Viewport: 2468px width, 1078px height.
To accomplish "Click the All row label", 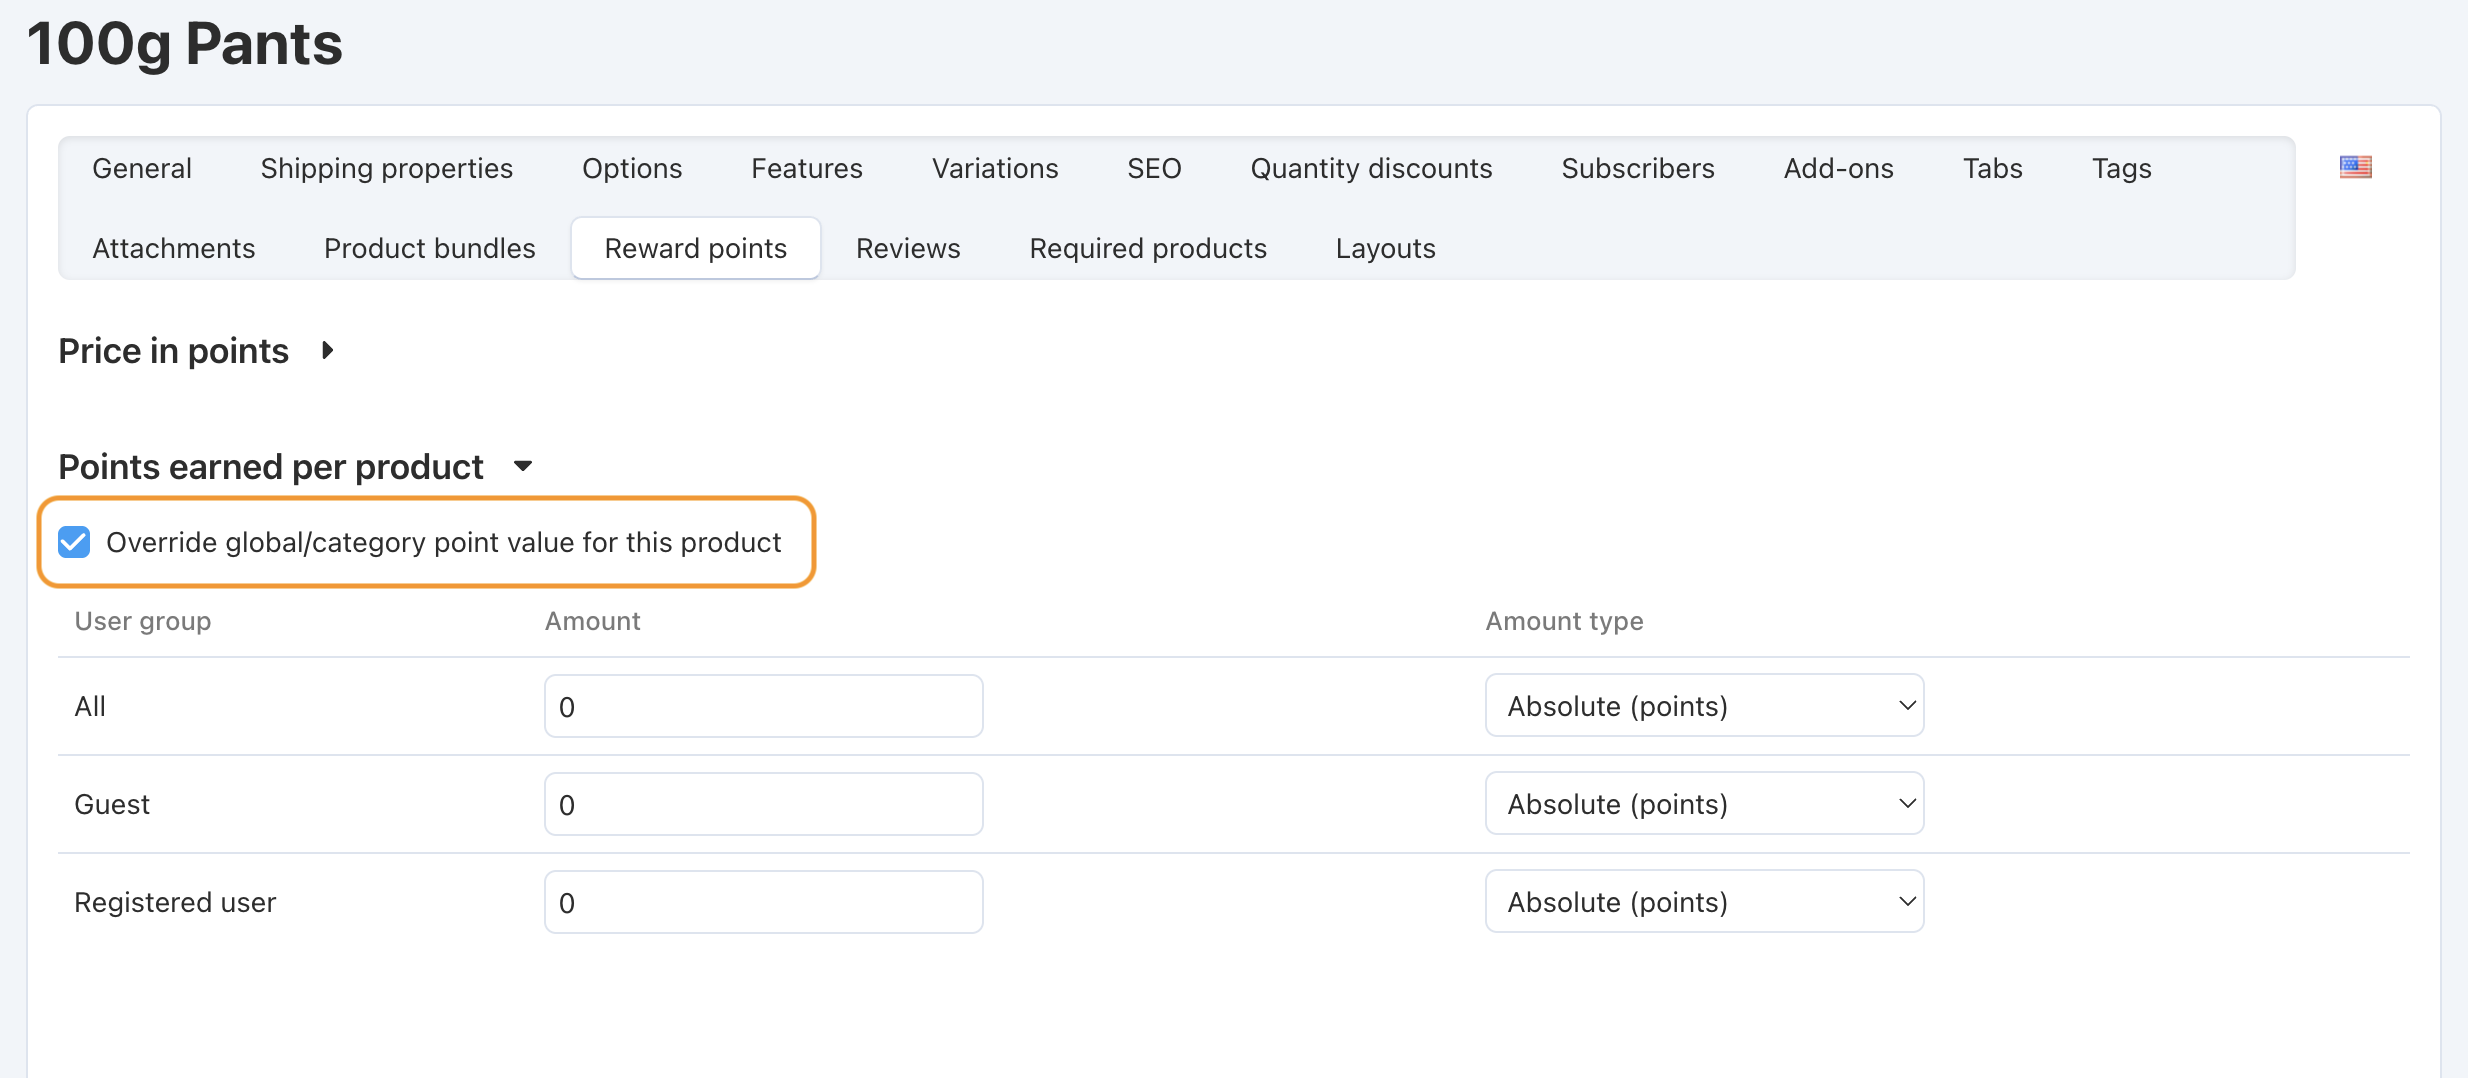I will coord(90,706).
